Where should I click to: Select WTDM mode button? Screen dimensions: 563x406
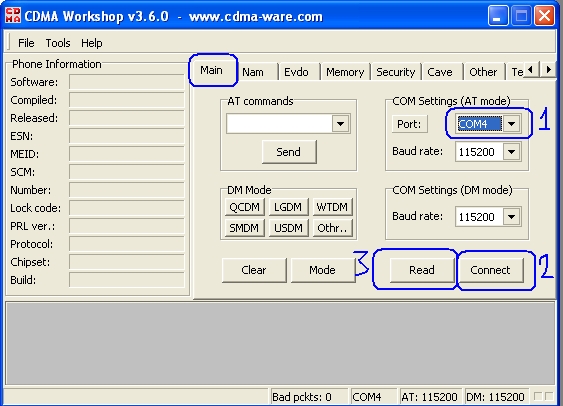(x=332, y=207)
